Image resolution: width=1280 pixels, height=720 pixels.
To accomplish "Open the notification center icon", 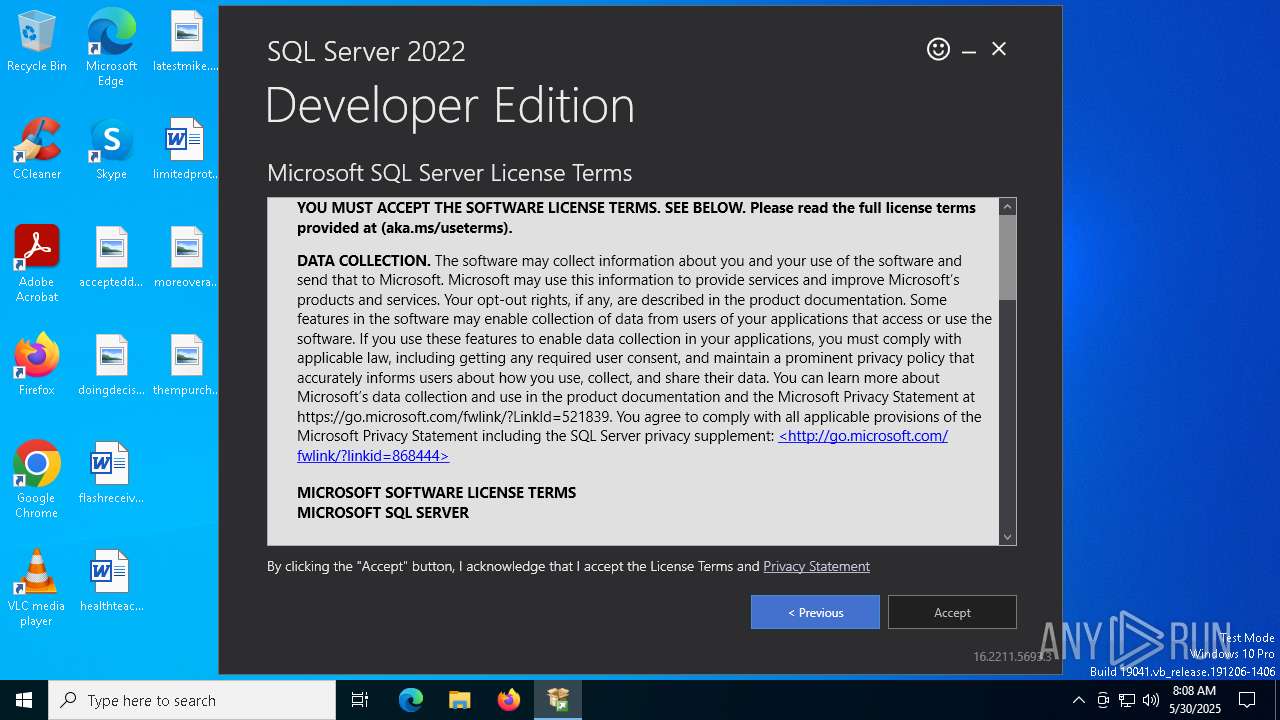I will (x=1248, y=700).
